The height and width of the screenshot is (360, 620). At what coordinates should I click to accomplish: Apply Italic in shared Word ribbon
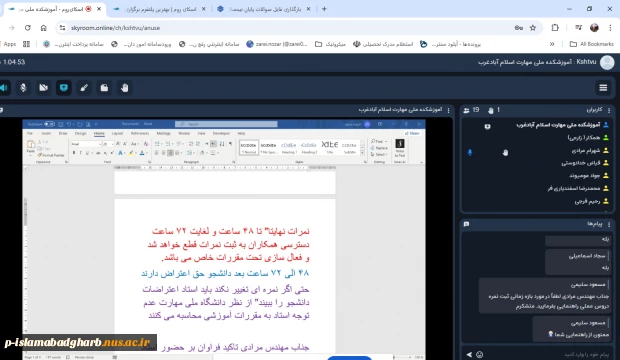click(x=80, y=153)
